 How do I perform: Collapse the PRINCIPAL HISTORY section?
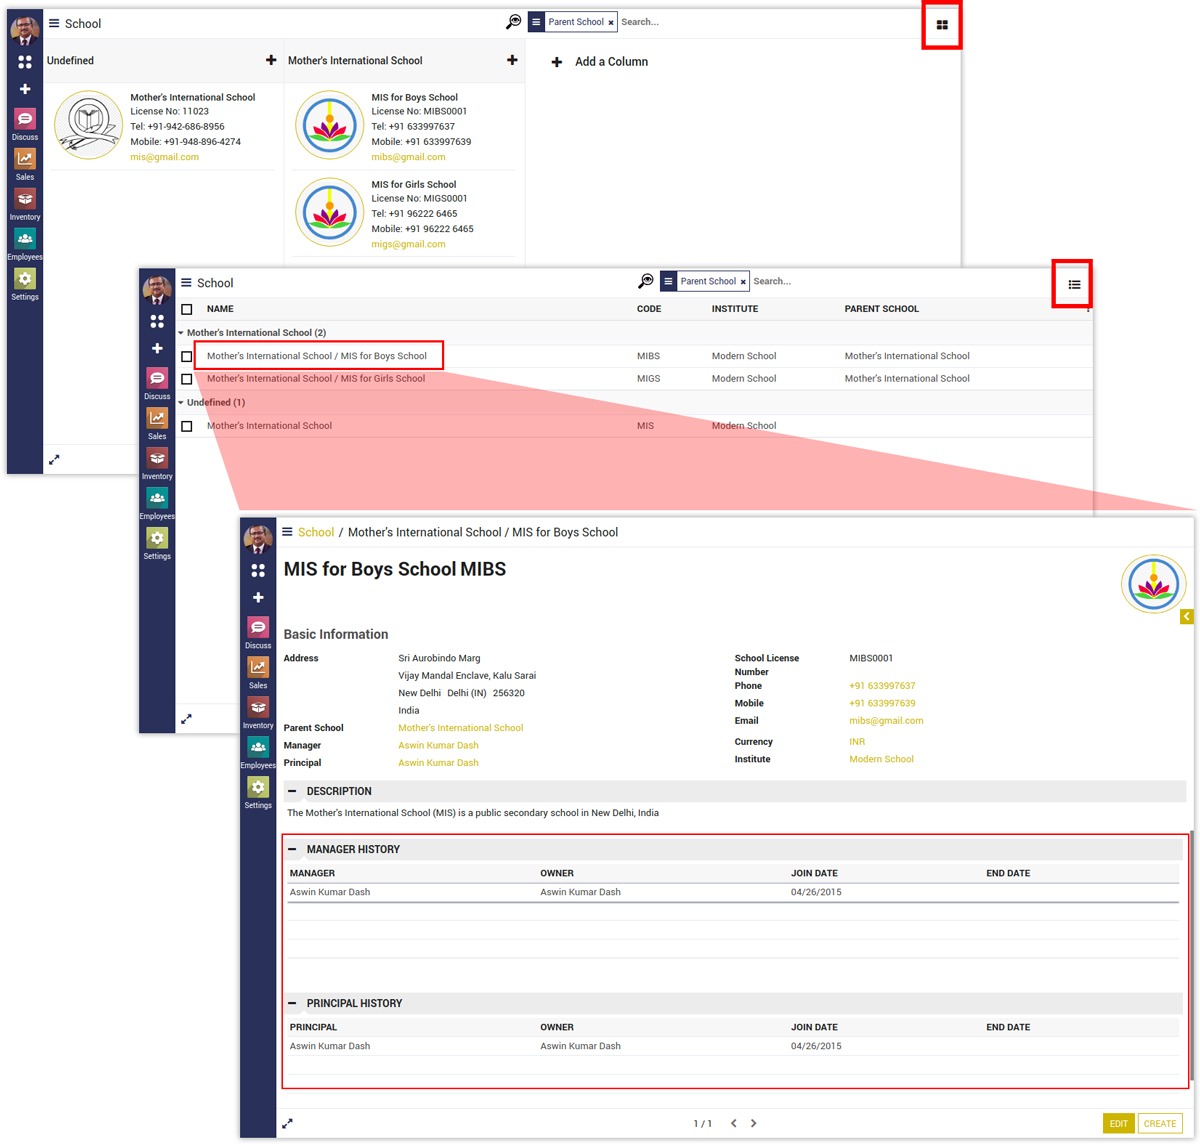[x=292, y=1003]
